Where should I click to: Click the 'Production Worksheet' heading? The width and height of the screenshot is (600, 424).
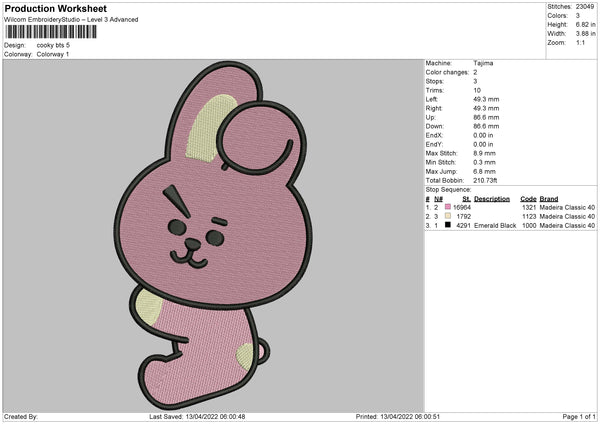(x=55, y=8)
